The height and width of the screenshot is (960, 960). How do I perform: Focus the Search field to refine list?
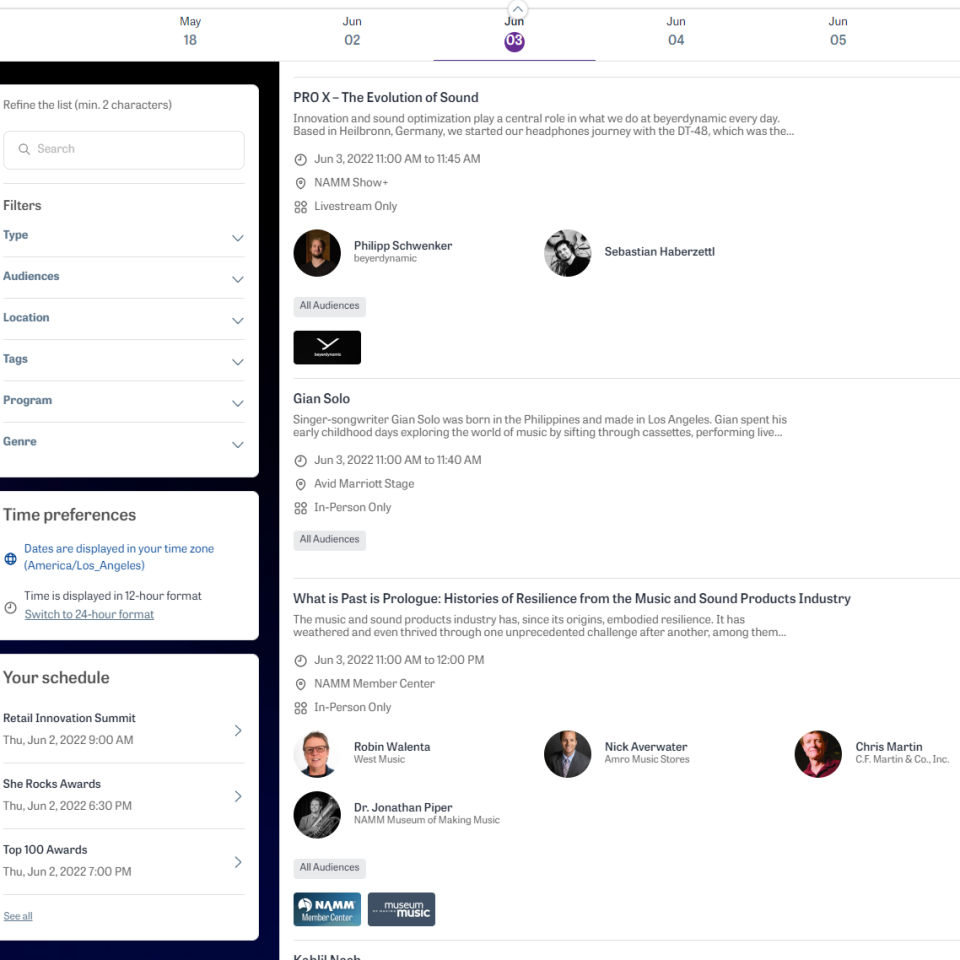[124, 150]
